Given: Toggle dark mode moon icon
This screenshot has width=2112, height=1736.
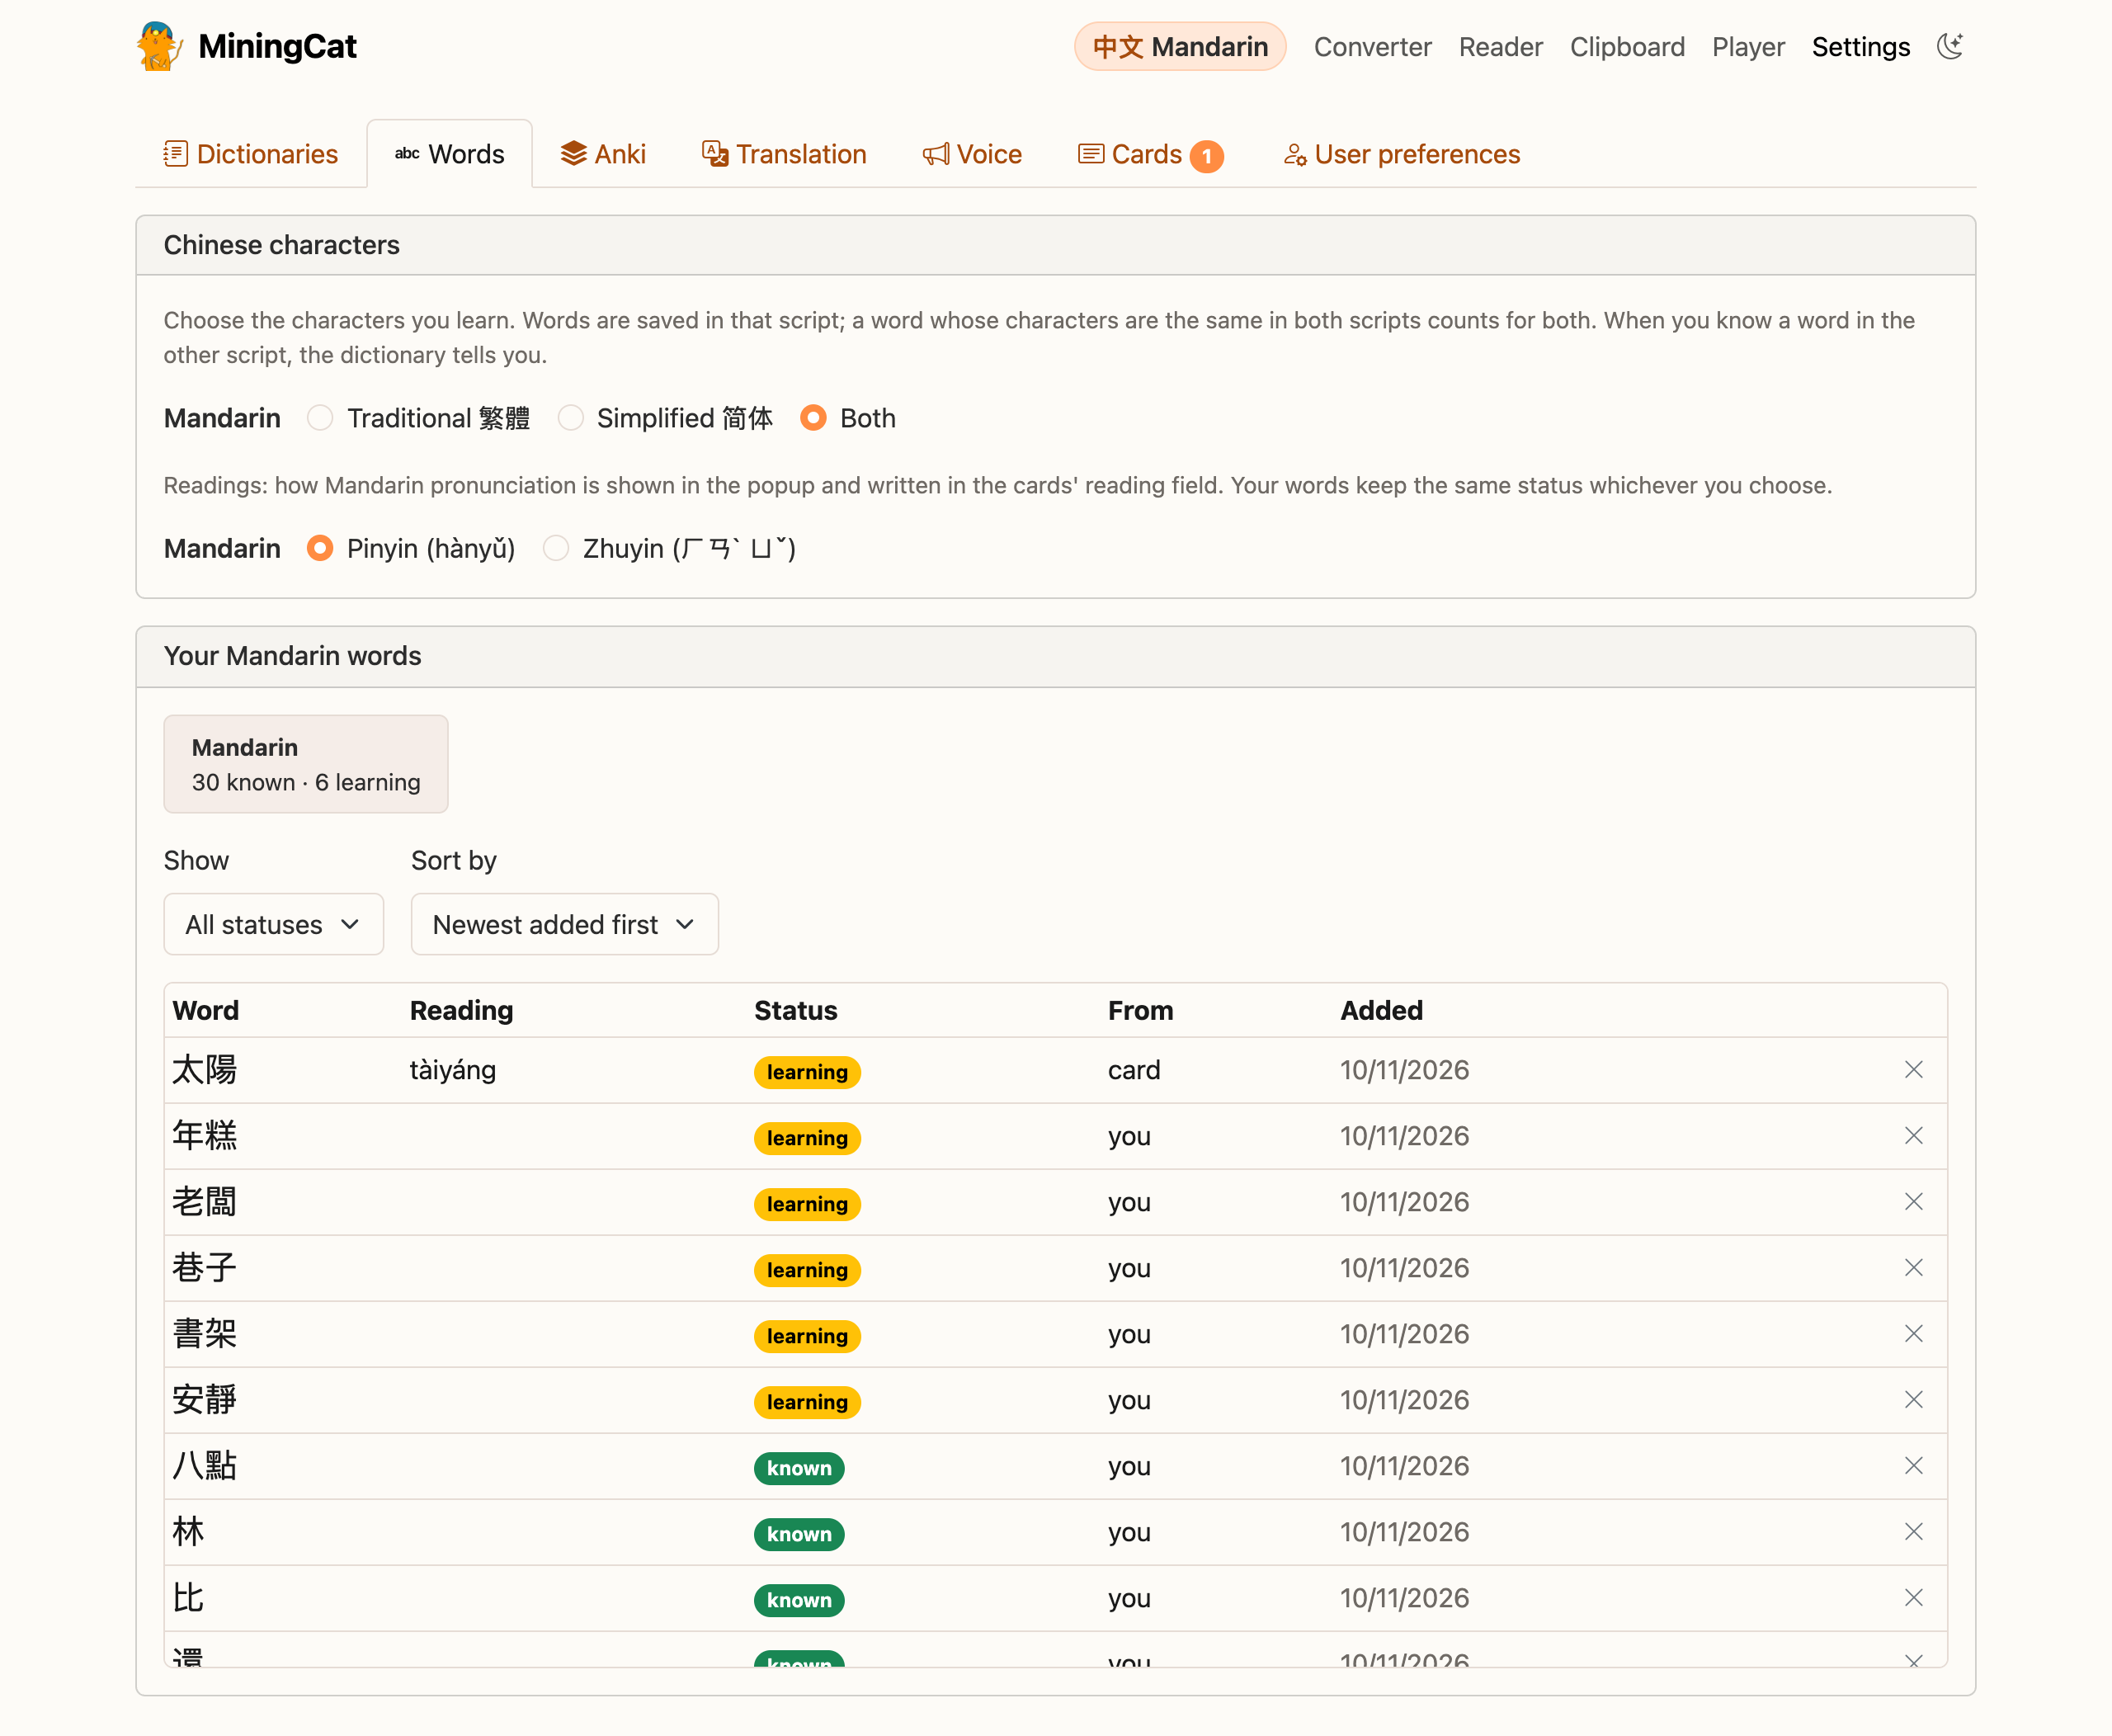Looking at the screenshot, I should coord(1950,46).
